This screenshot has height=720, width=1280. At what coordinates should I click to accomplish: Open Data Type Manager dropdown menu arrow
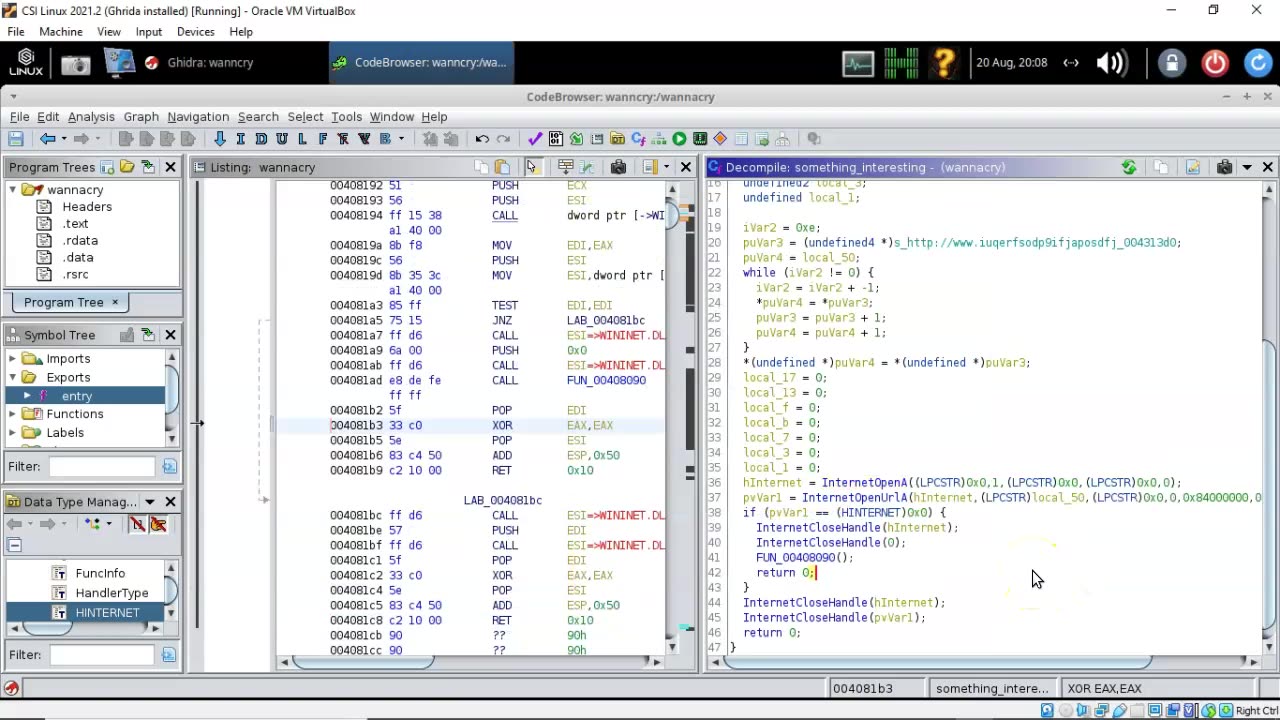click(x=150, y=502)
